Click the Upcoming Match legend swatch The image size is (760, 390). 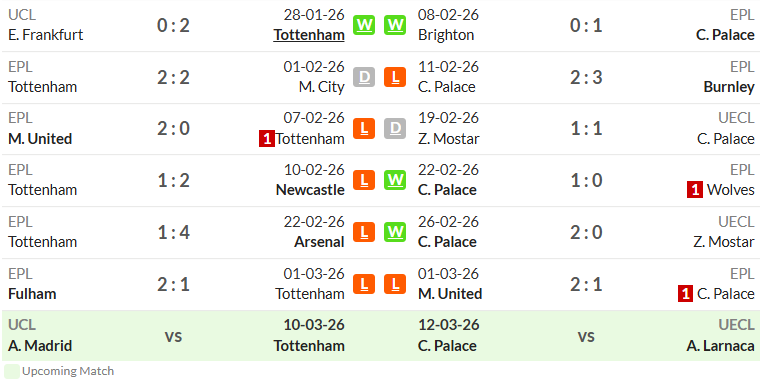click(12, 372)
